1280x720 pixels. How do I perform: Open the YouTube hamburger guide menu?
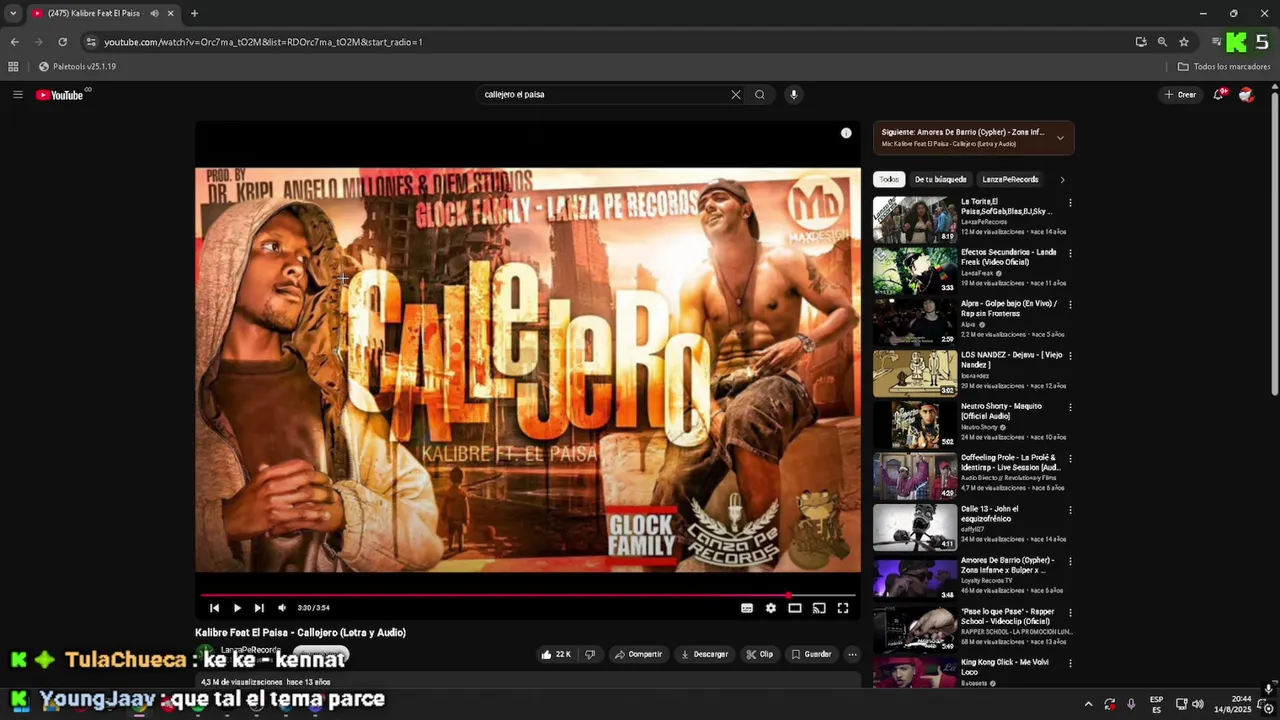pyautogui.click(x=17, y=95)
